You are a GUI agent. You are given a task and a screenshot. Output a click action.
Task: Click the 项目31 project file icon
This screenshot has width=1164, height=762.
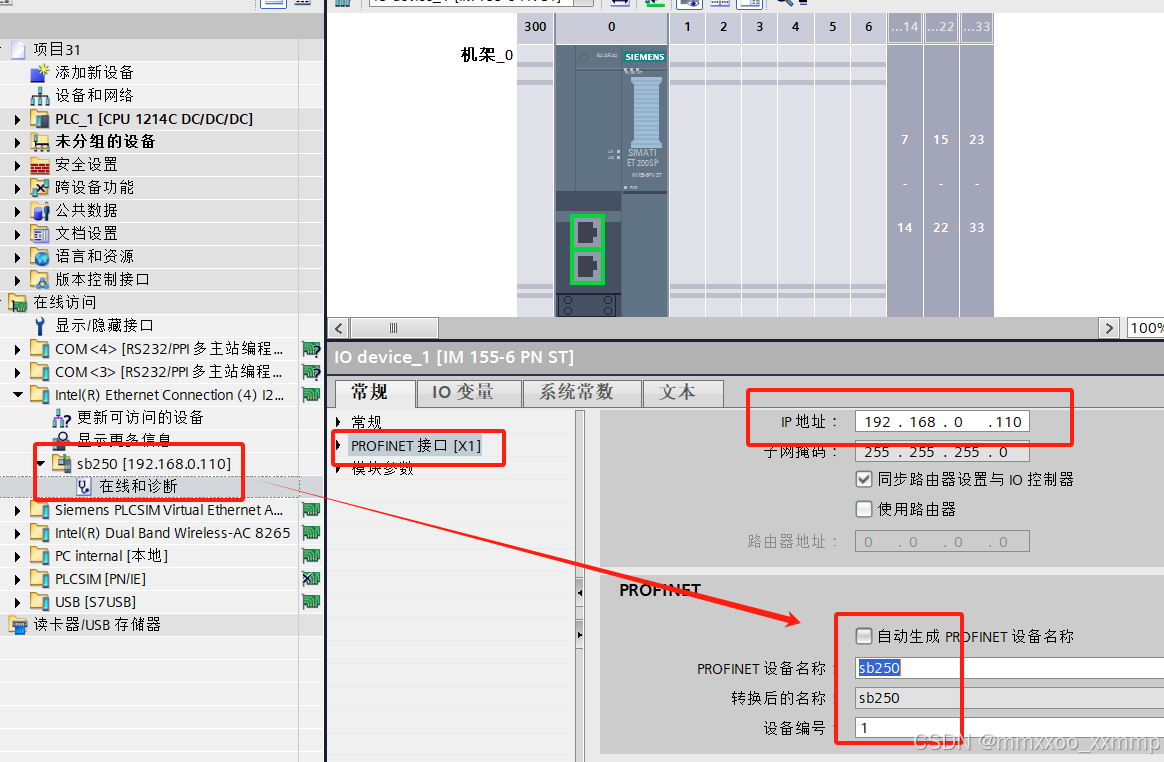pyautogui.click(x=19, y=50)
